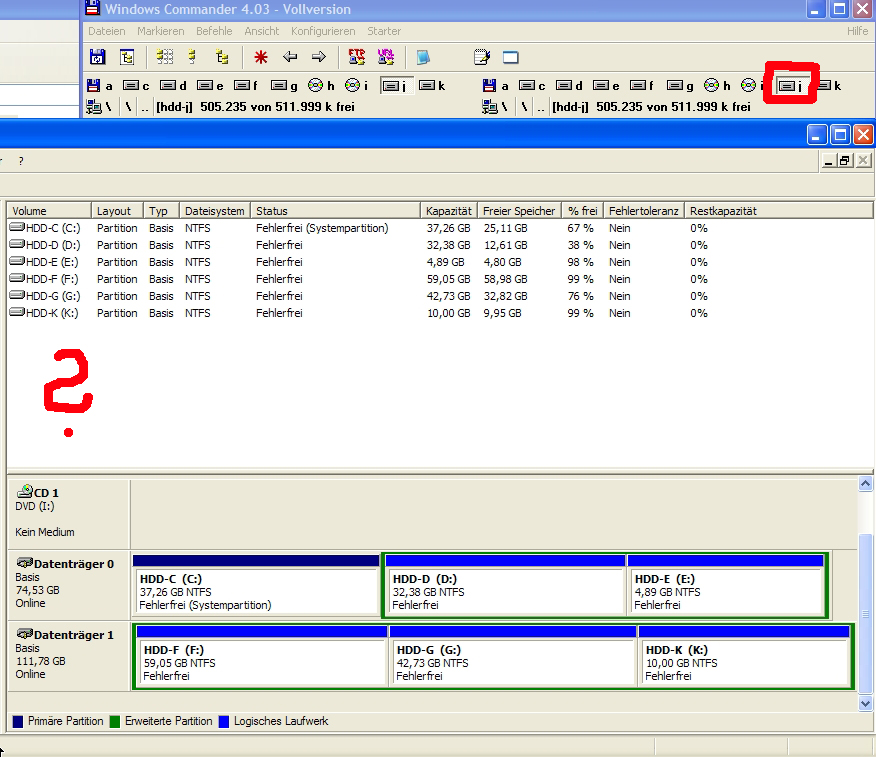Switch right panel to drive k
876x757 pixels.
click(x=829, y=86)
